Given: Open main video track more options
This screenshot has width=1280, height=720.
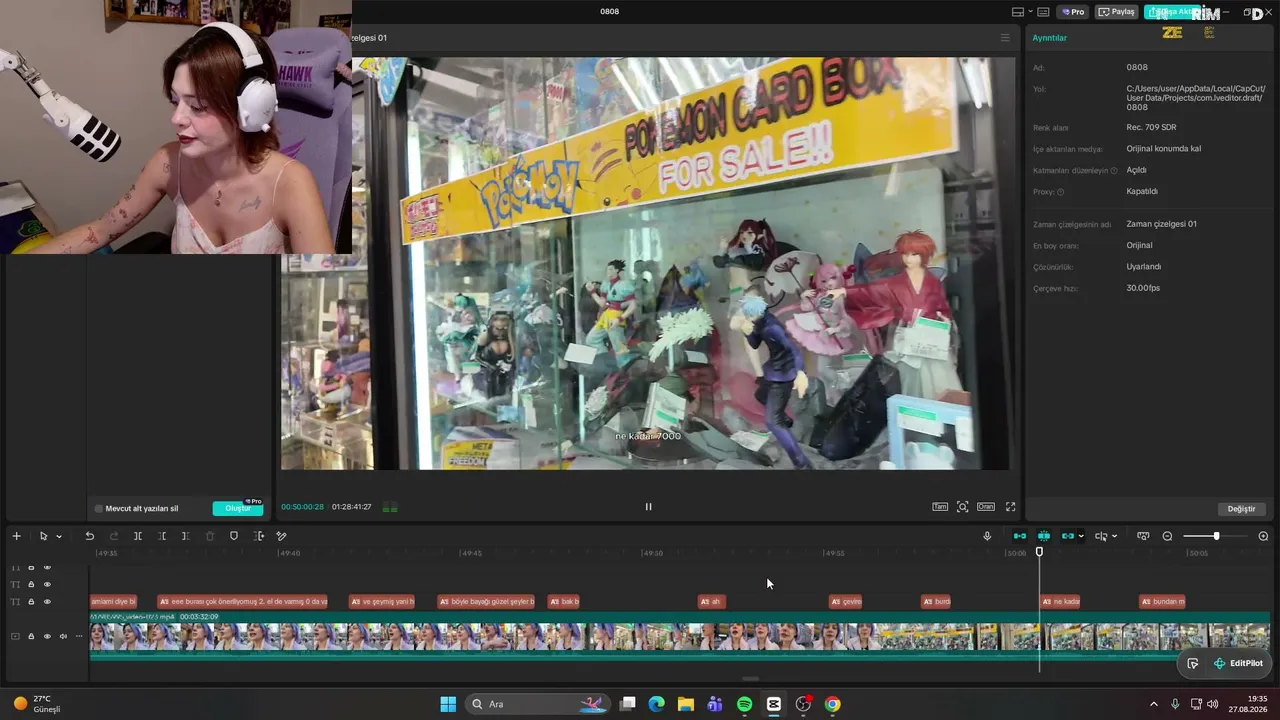Looking at the screenshot, I should pyautogui.click(x=79, y=636).
